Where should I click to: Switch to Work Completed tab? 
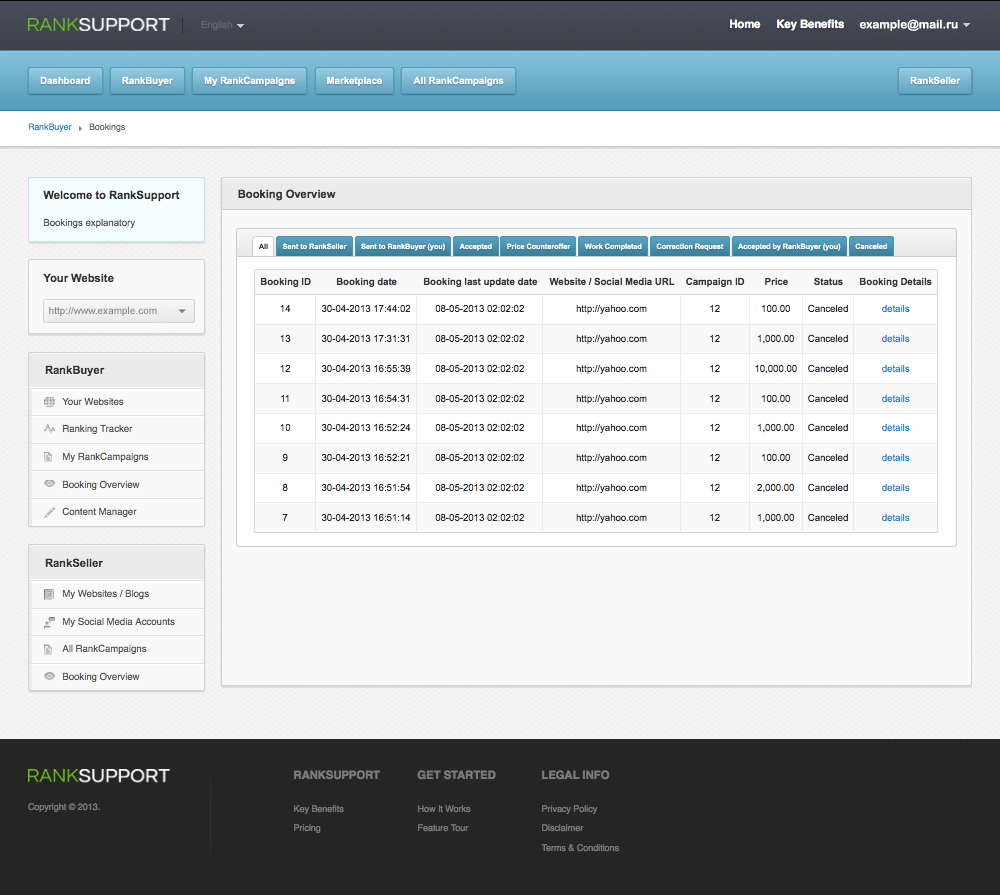point(613,246)
